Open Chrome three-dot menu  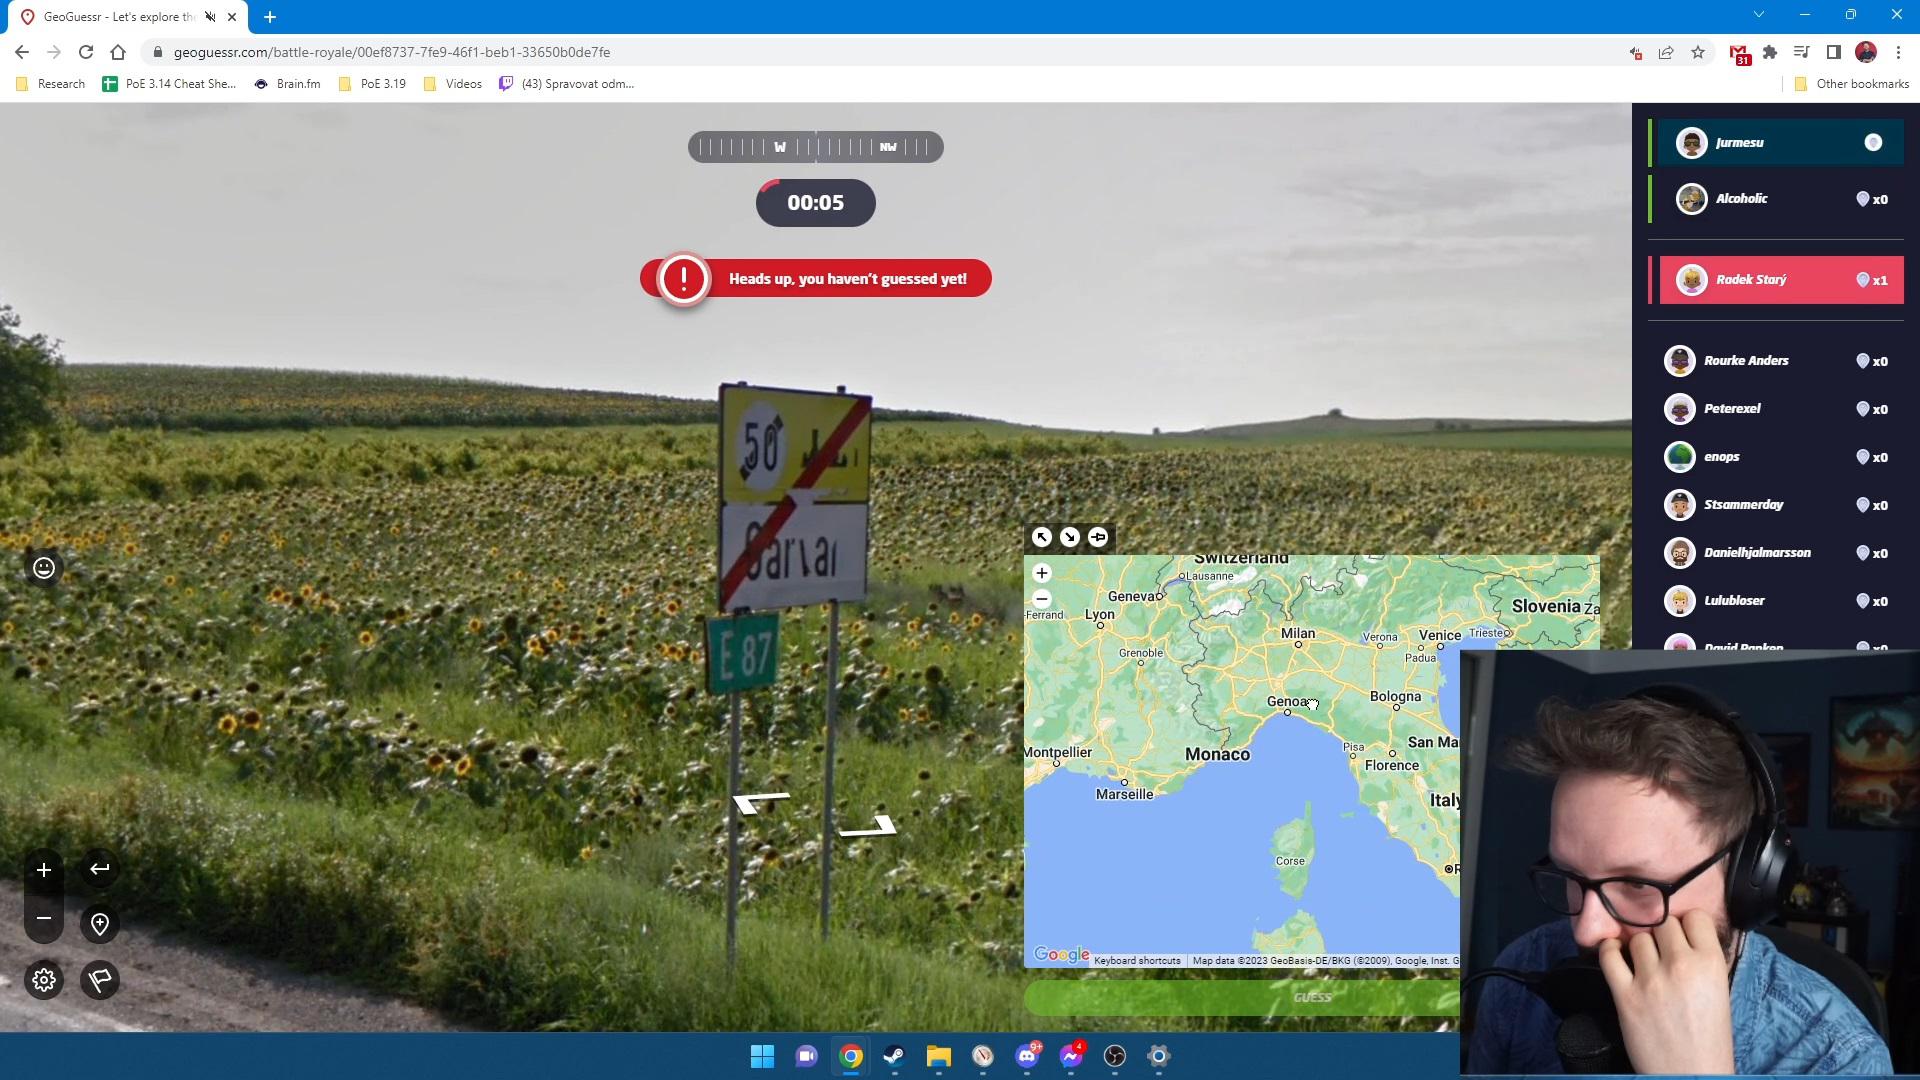(1898, 52)
